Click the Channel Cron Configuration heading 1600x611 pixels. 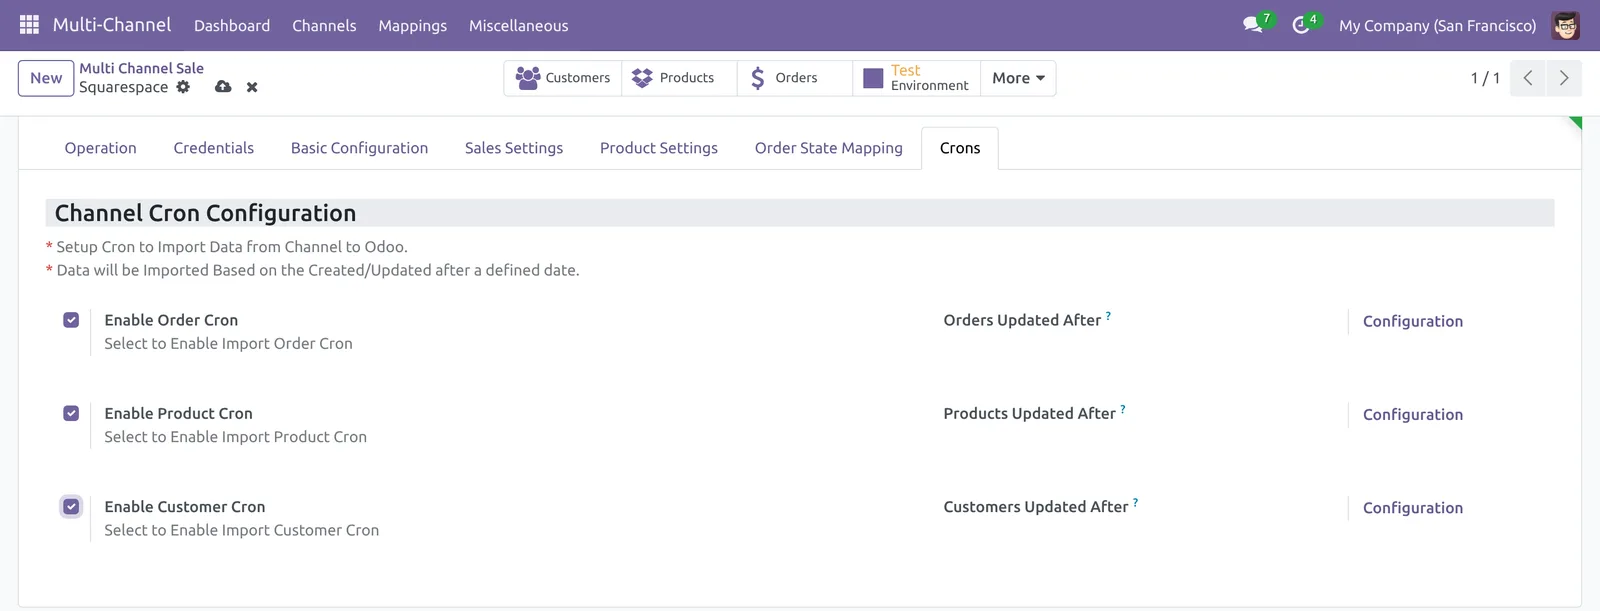(205, 213)
